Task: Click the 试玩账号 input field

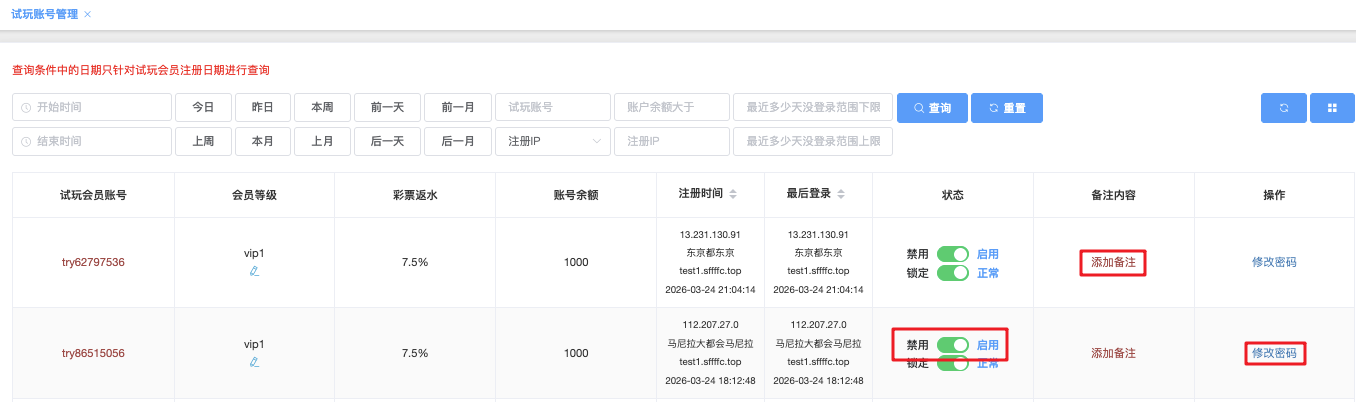Action: click(x=552, y=108)
